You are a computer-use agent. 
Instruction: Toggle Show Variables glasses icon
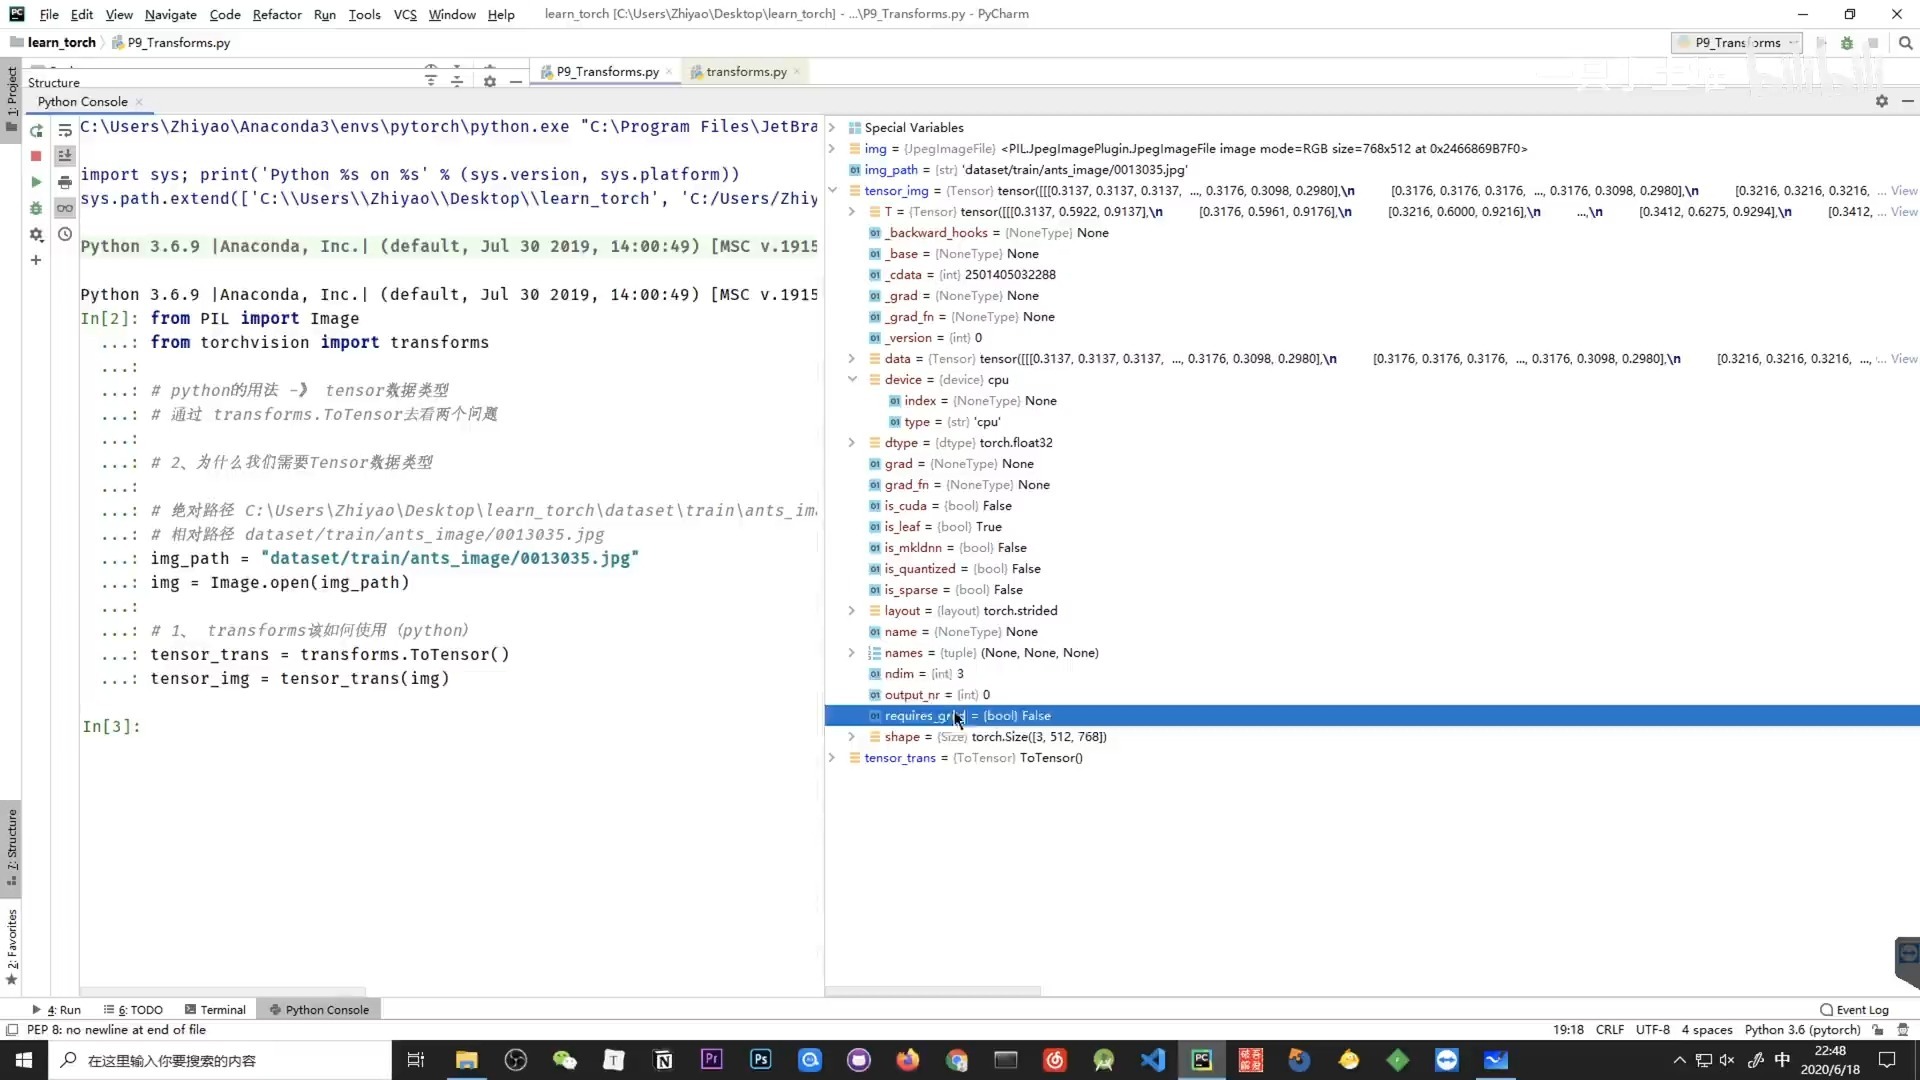coord(65,208)
